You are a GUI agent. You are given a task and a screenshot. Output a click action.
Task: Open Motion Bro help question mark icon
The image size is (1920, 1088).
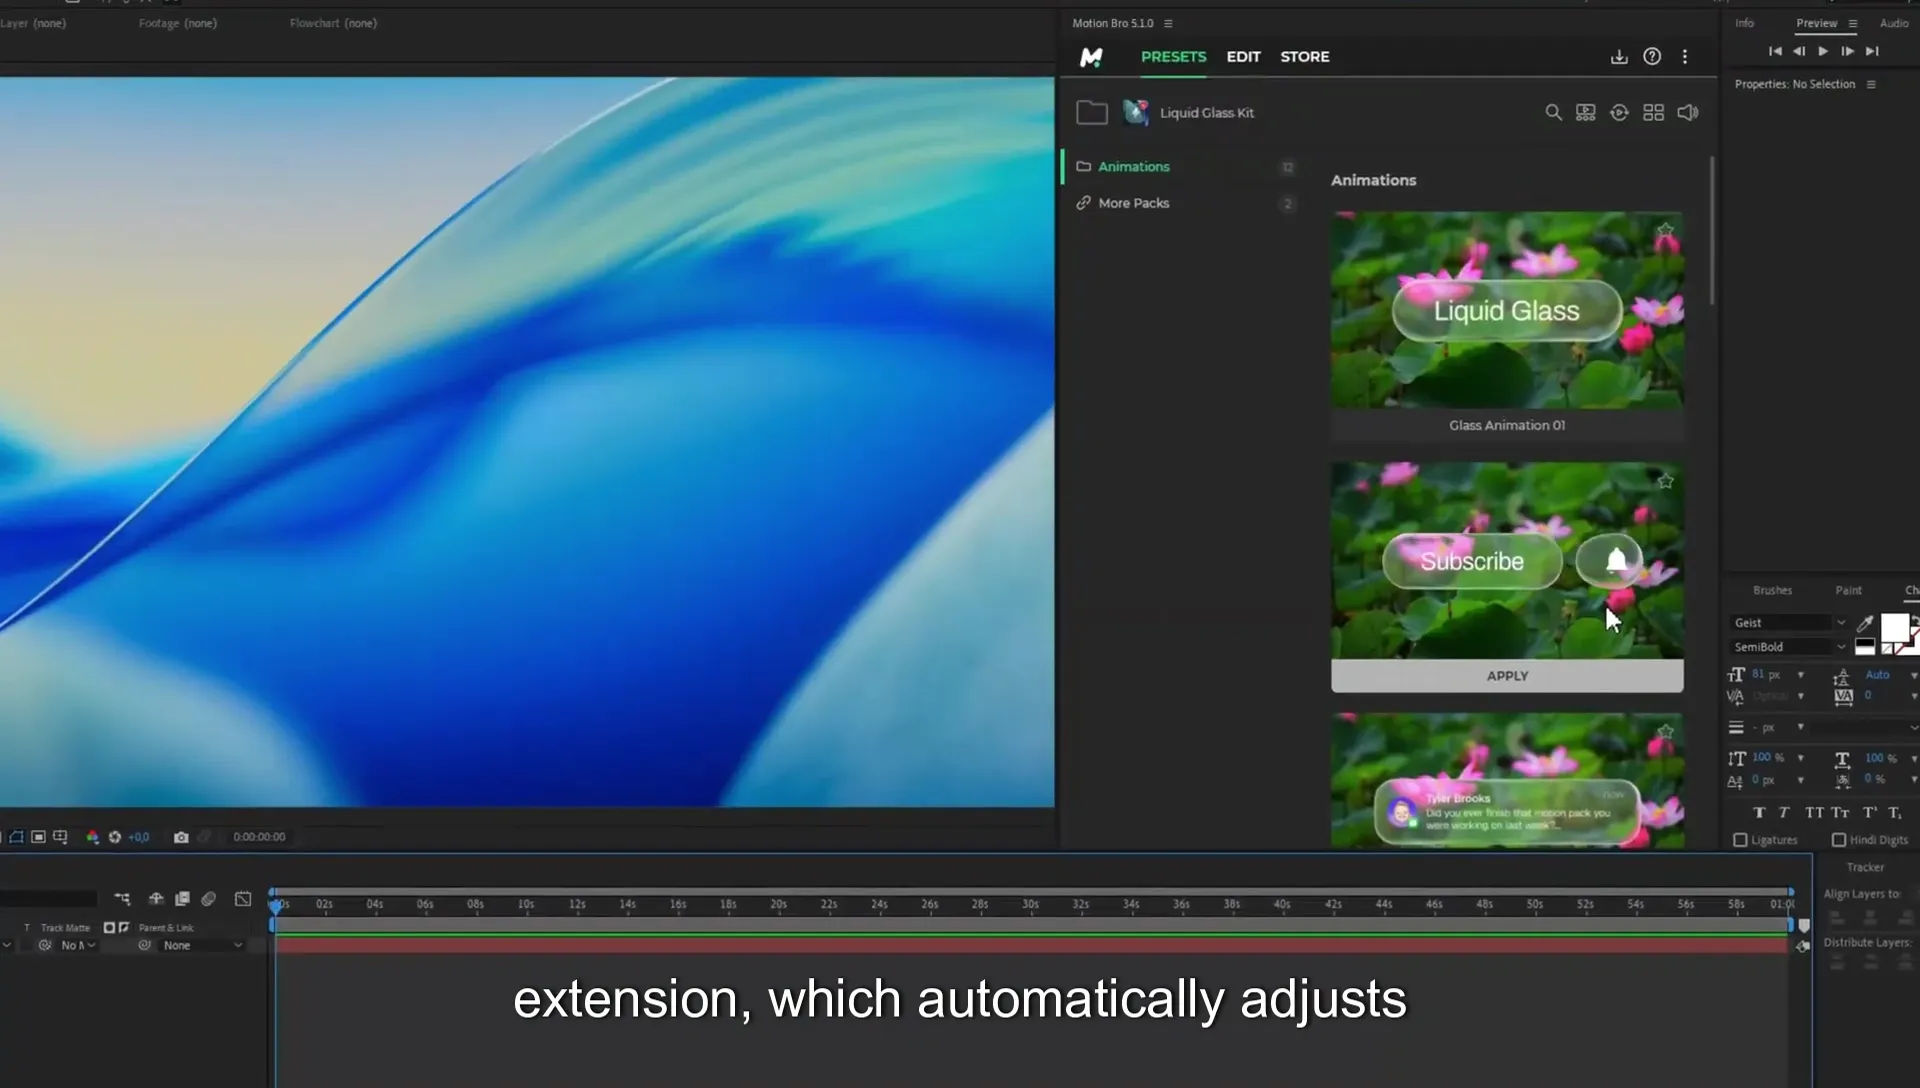coord(1652,57)
